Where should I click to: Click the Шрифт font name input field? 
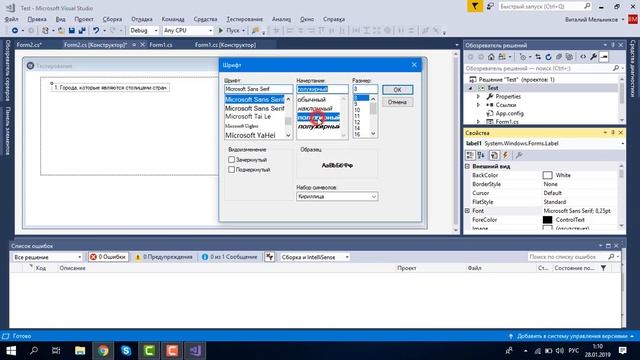[x=259, y=89]
